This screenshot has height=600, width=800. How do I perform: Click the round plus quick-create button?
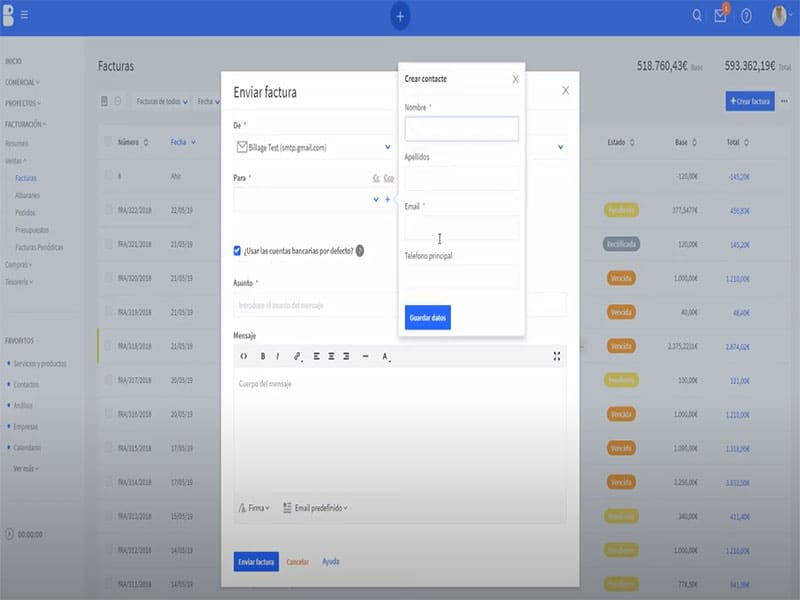pos(400,16)
